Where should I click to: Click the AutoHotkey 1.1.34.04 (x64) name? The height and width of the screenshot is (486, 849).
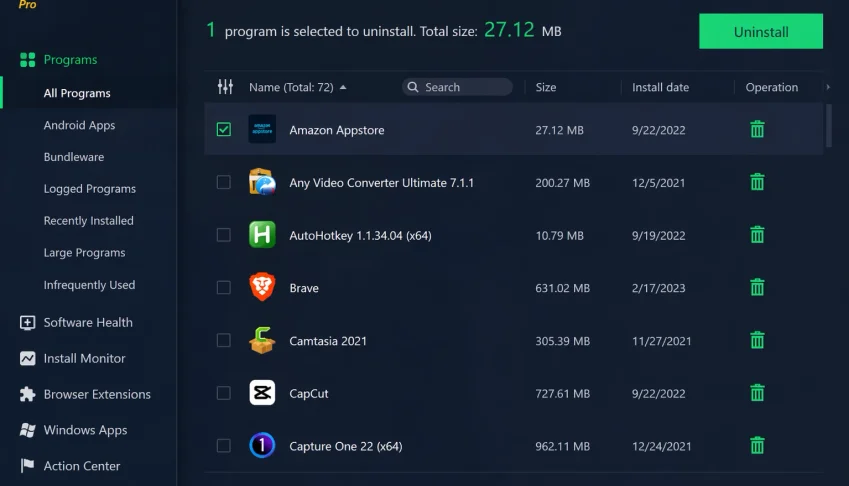pos(360,235)
